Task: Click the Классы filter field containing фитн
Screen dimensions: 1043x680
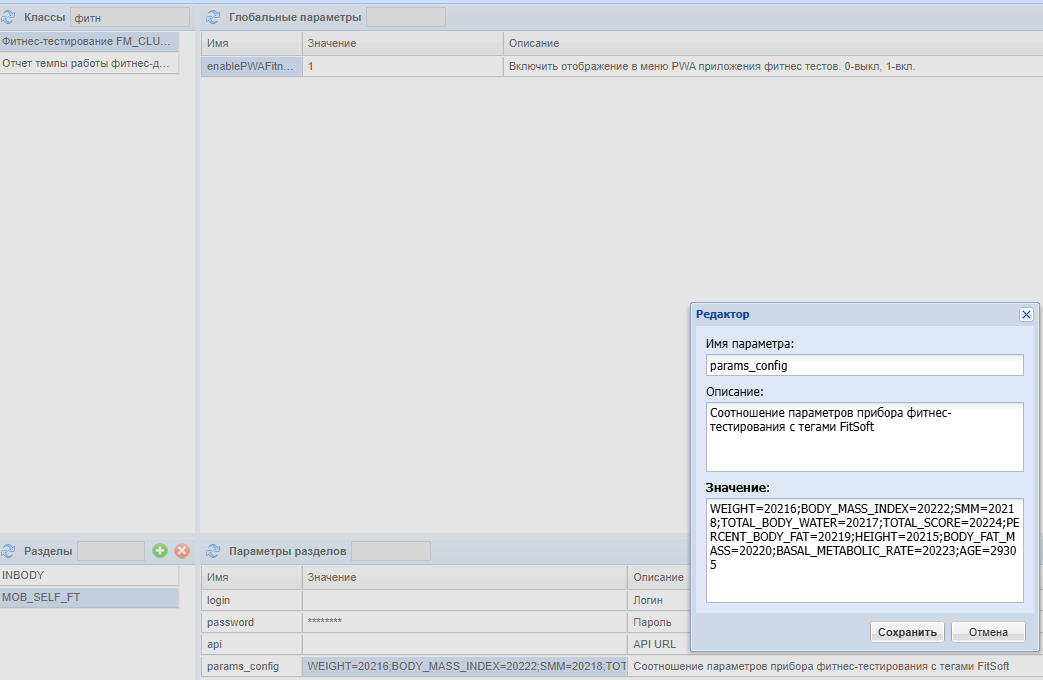Action: click(x=130, y=17)
